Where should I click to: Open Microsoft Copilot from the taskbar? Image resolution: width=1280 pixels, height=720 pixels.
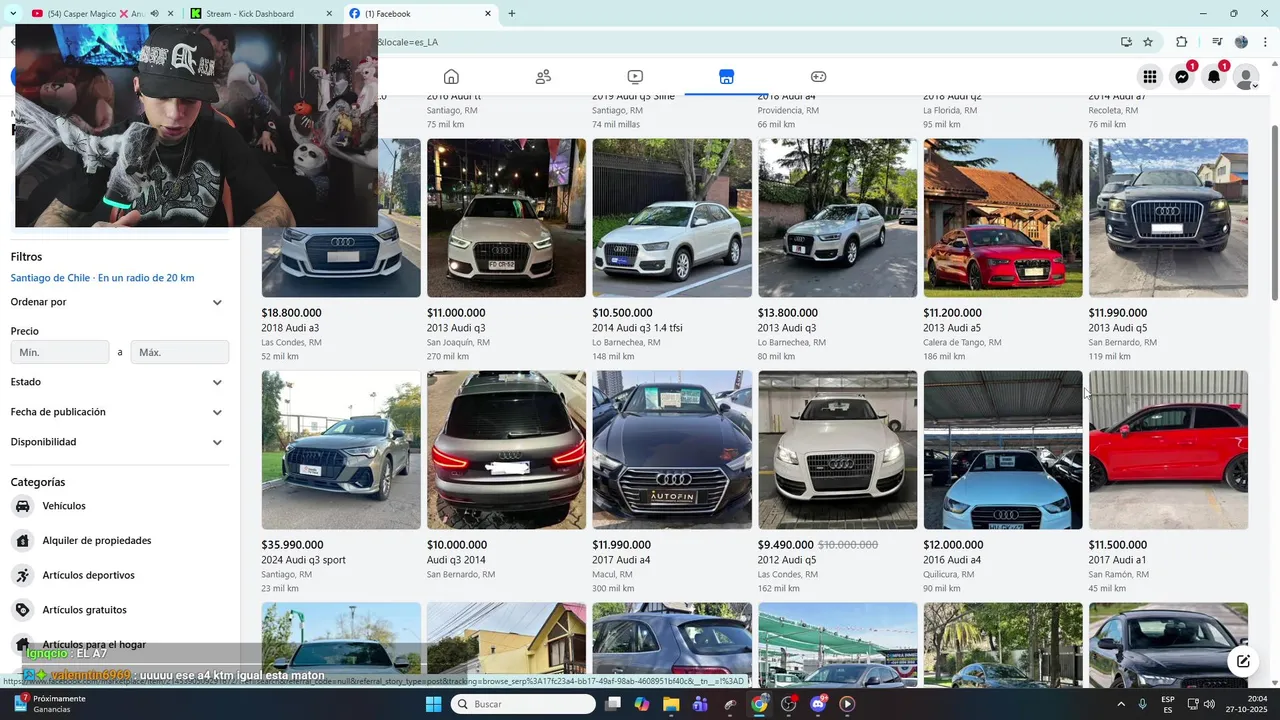[x=641, y=704]
